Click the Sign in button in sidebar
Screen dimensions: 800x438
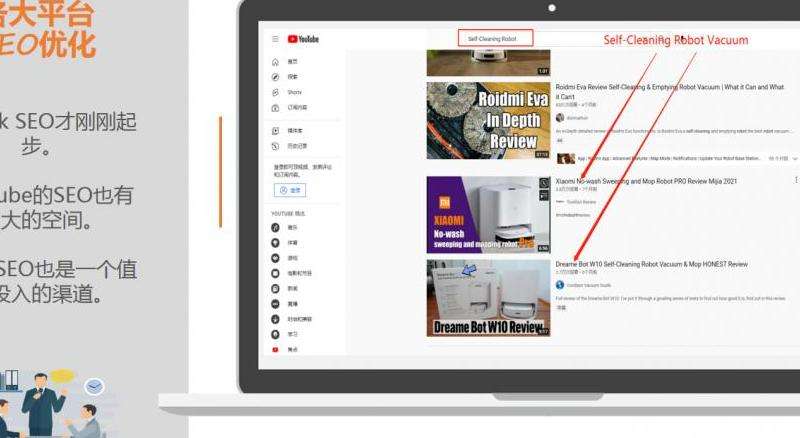290,190
